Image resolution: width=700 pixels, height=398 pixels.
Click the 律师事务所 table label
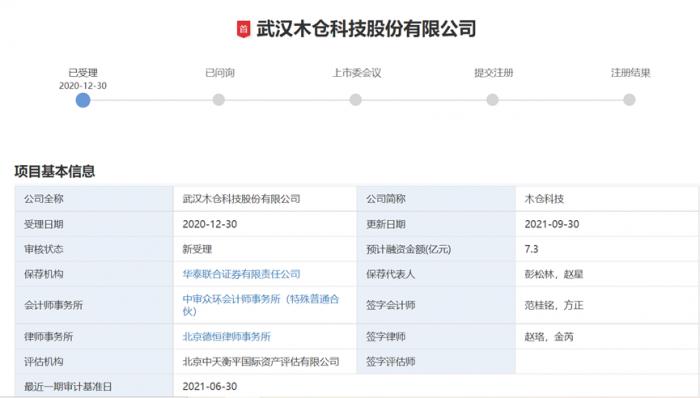pyautogui.click(x=48, y=336)
